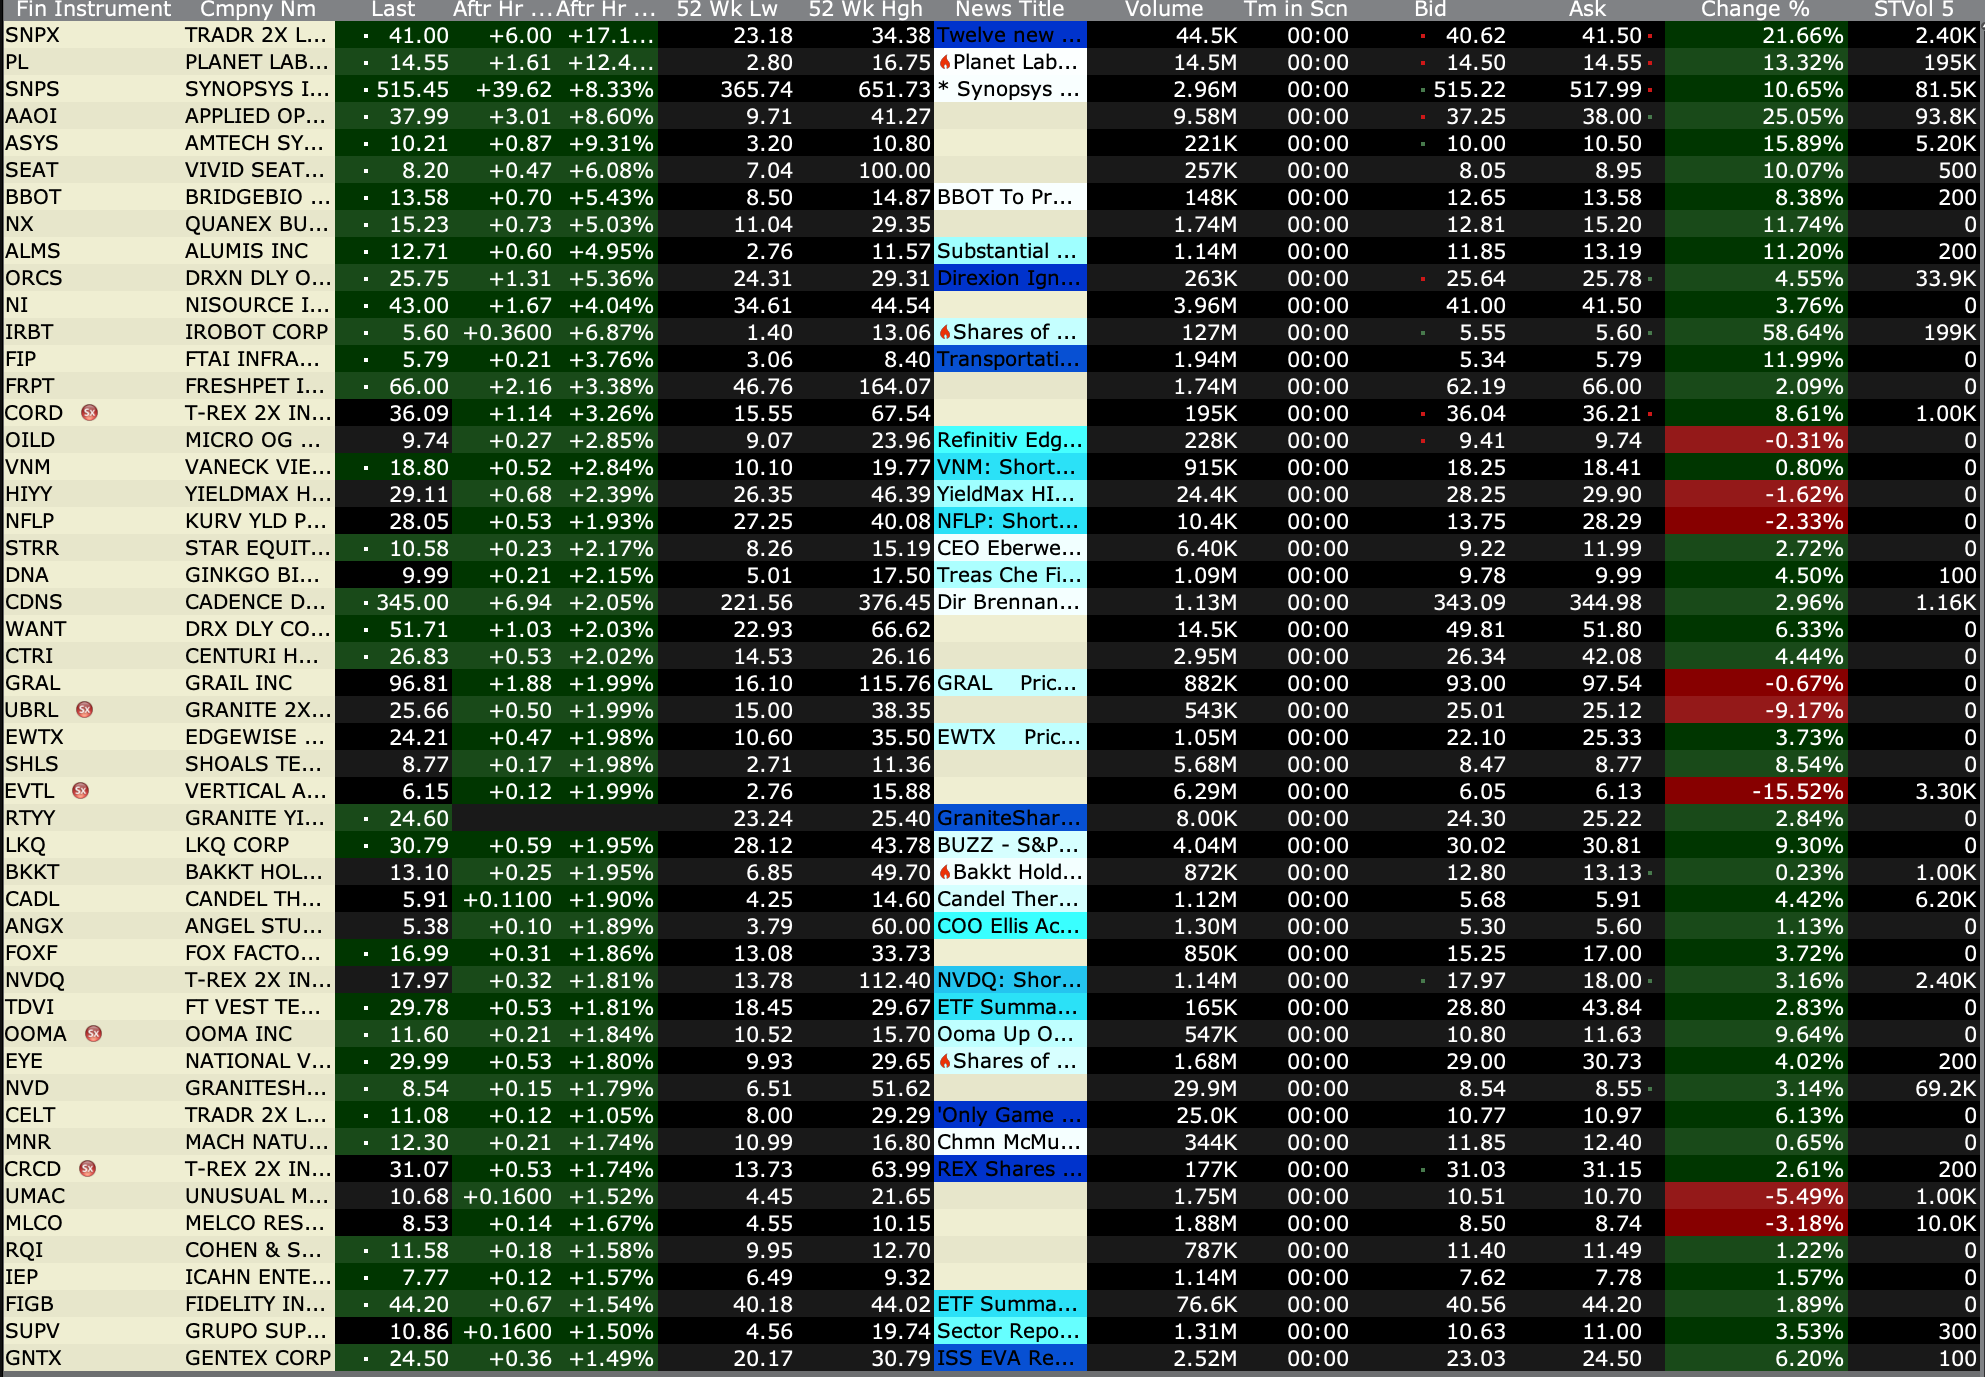The width and height of the screenshot is (1985, 1377).
Task: Open the REX Shares news headline
Action: (x=1008, y=1169)
